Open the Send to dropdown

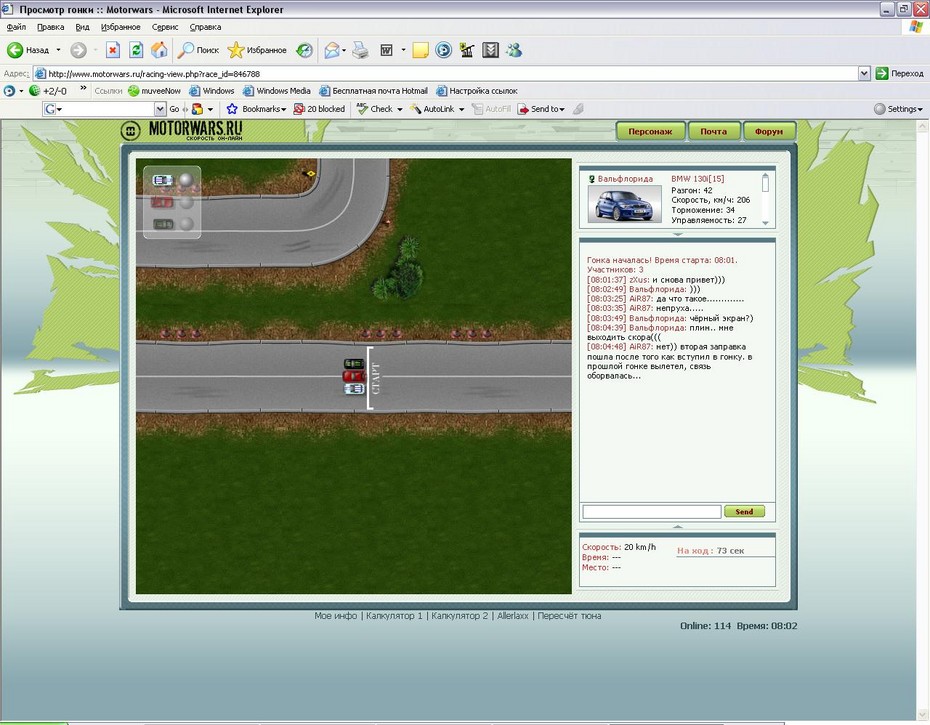[541, 109]
